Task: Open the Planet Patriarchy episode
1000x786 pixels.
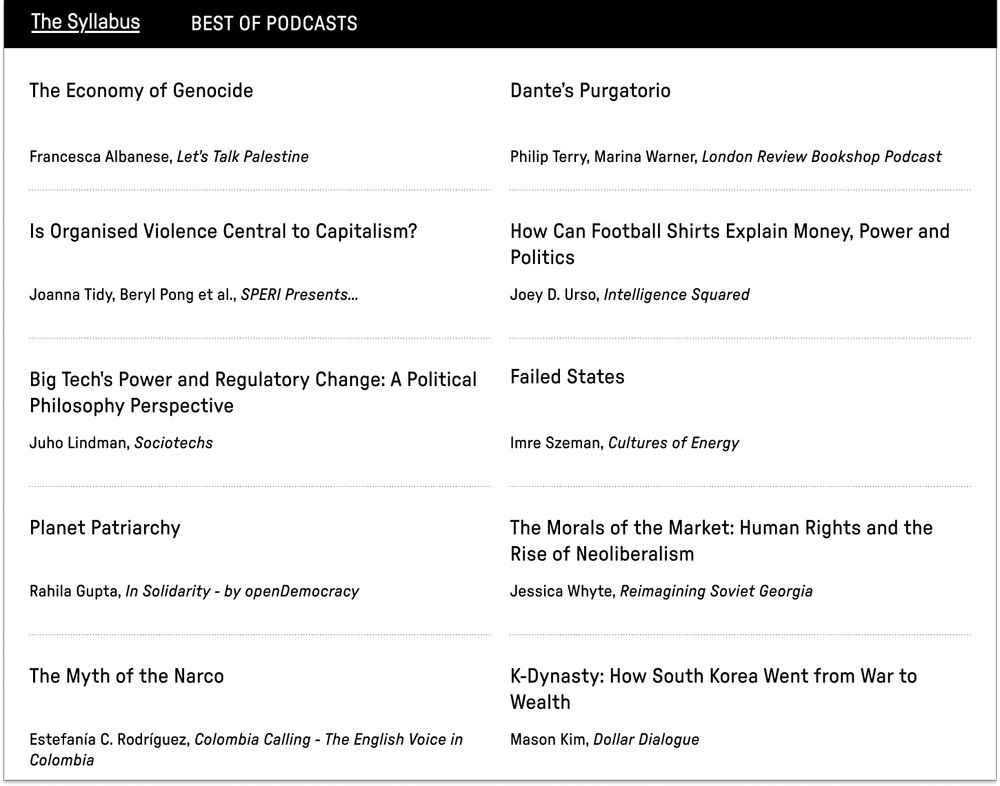Action: [x=105, y=528]
